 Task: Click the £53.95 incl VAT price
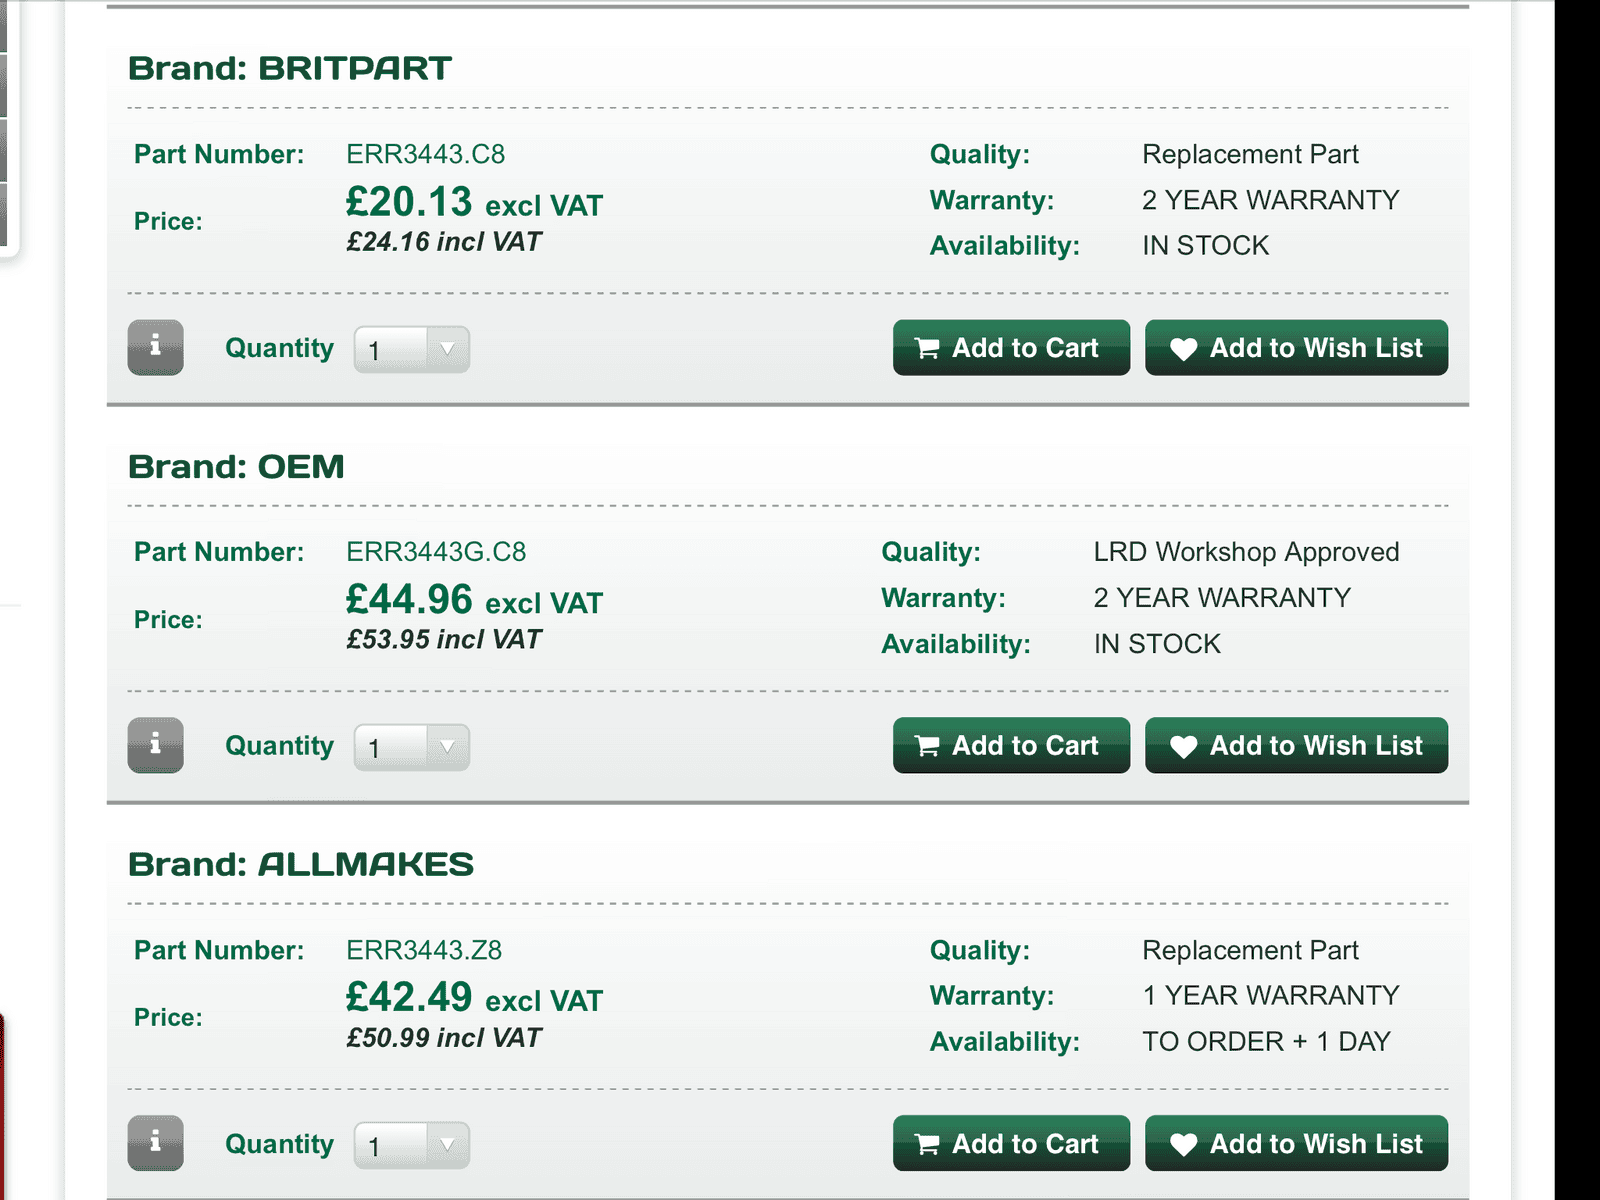click(x=444, y=640)
